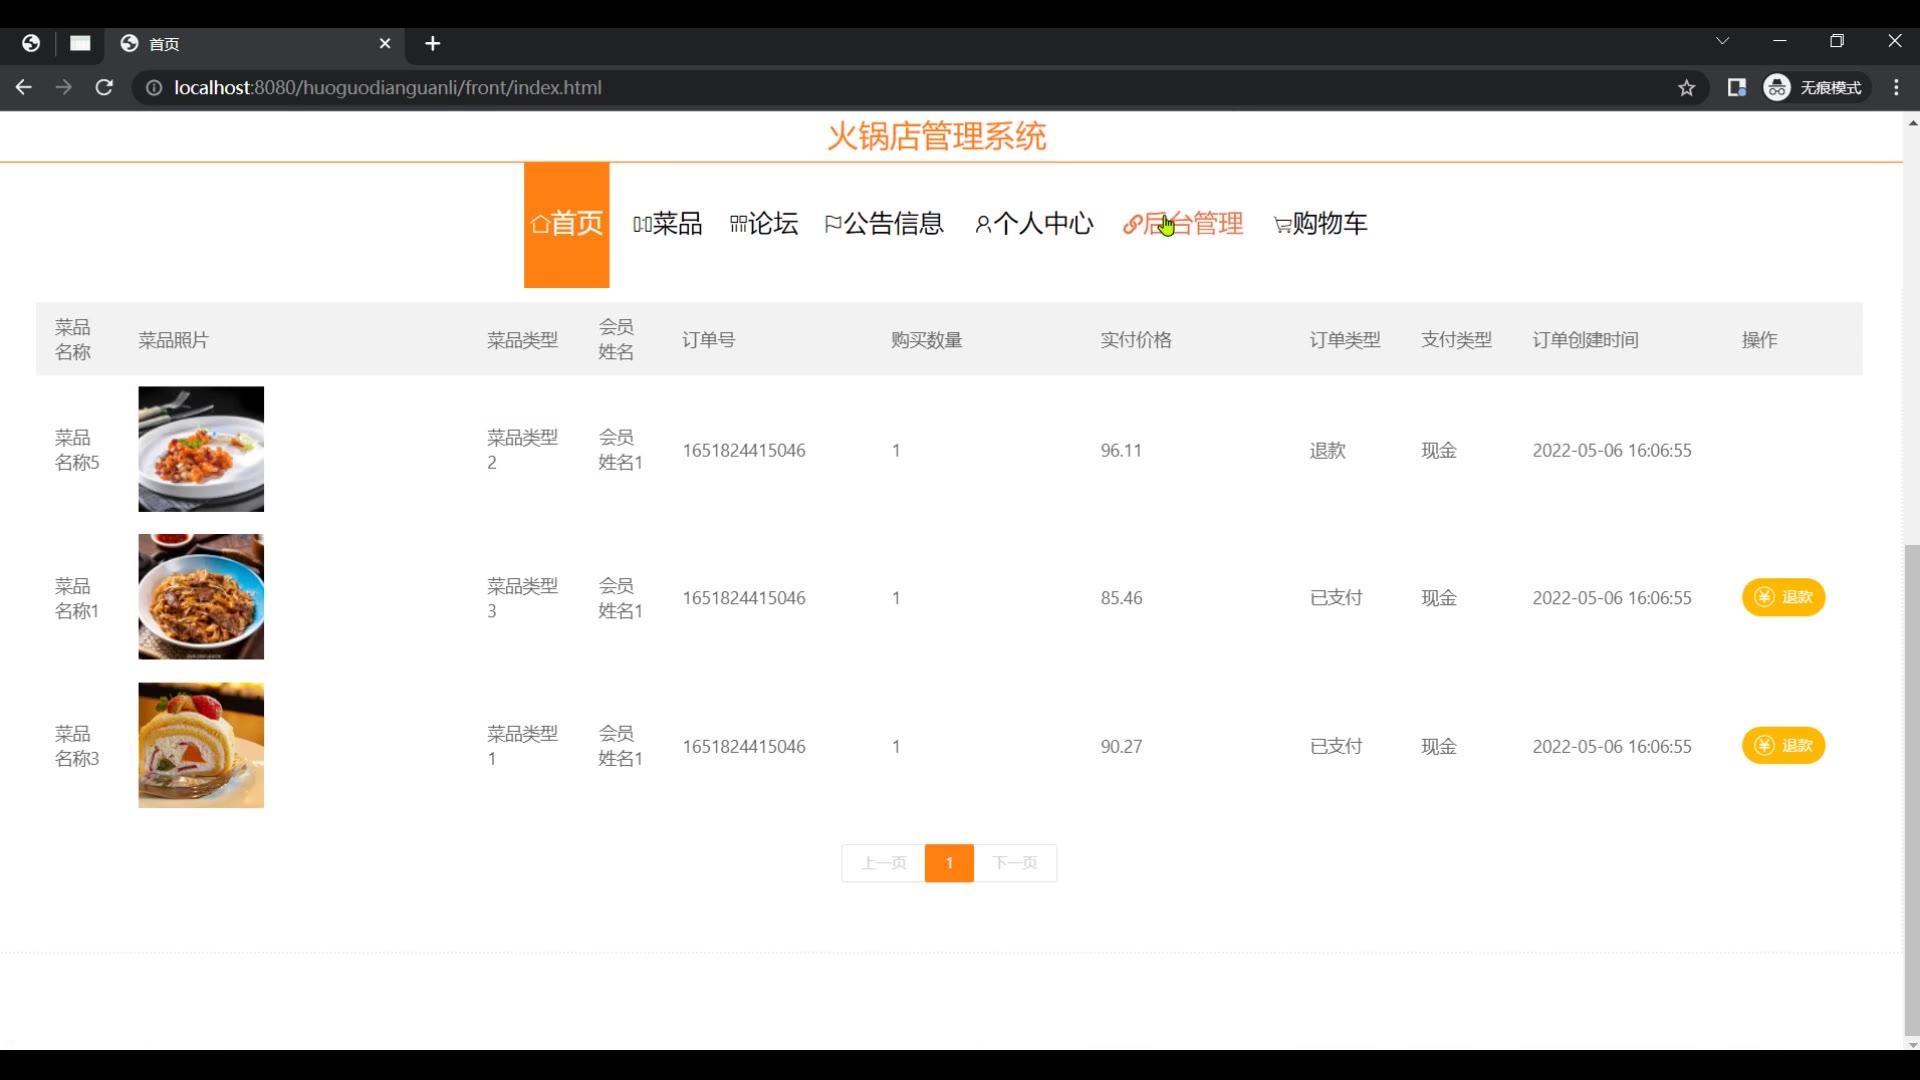Click the browser back arrow
The image size is (1920, 1080).
(24, 88)
